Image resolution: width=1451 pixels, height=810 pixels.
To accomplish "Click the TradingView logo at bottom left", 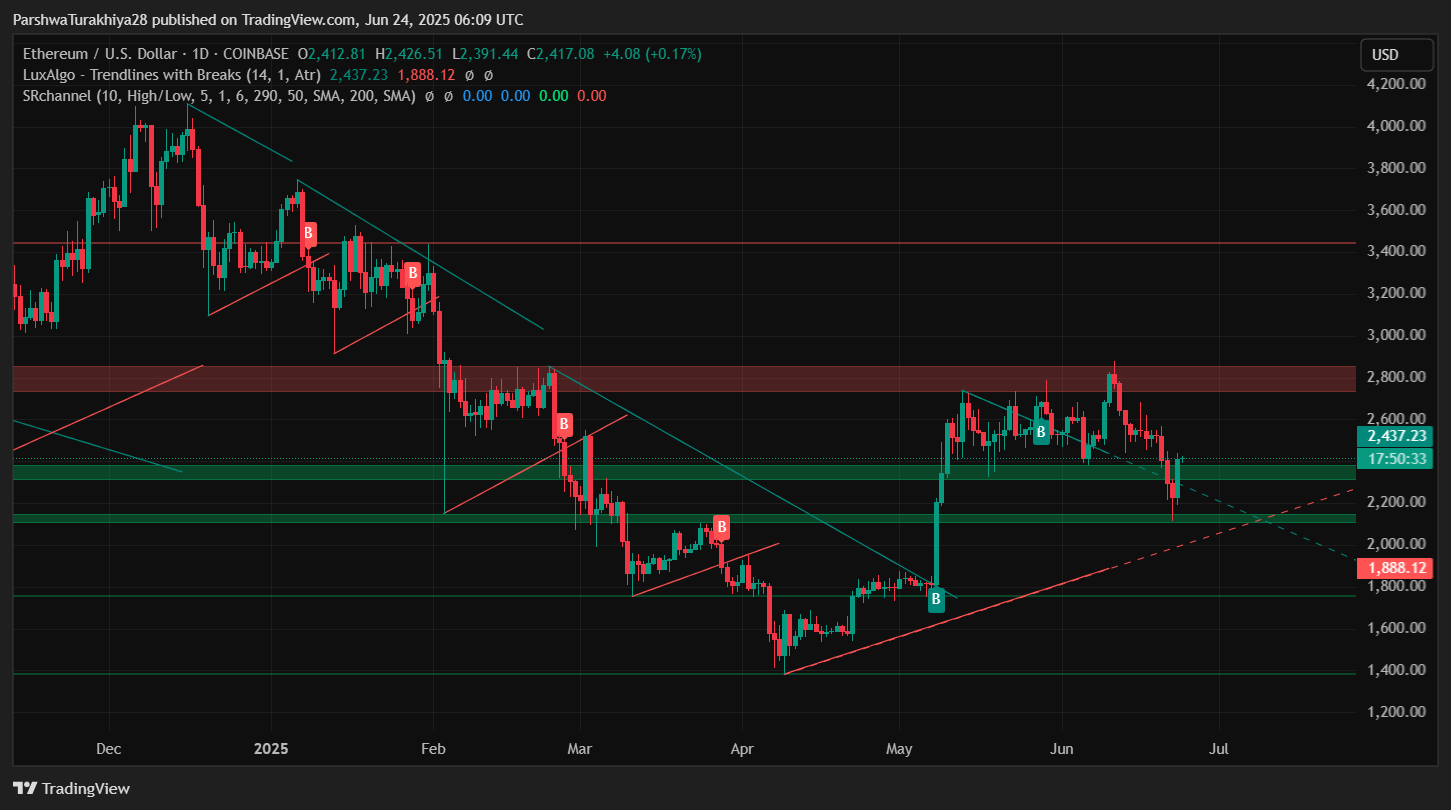I will [72, 788].
